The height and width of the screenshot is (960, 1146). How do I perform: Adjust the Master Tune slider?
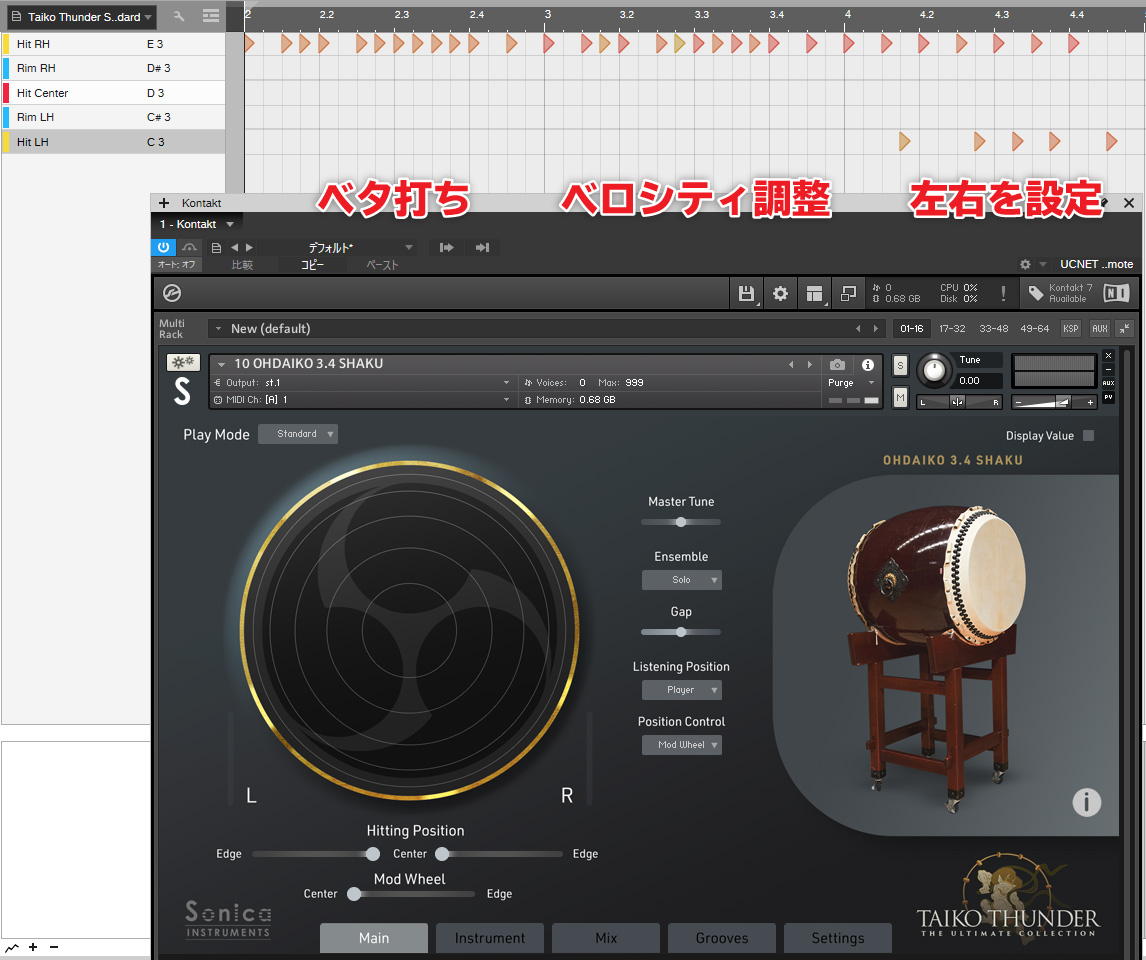(x=681, y=522)
